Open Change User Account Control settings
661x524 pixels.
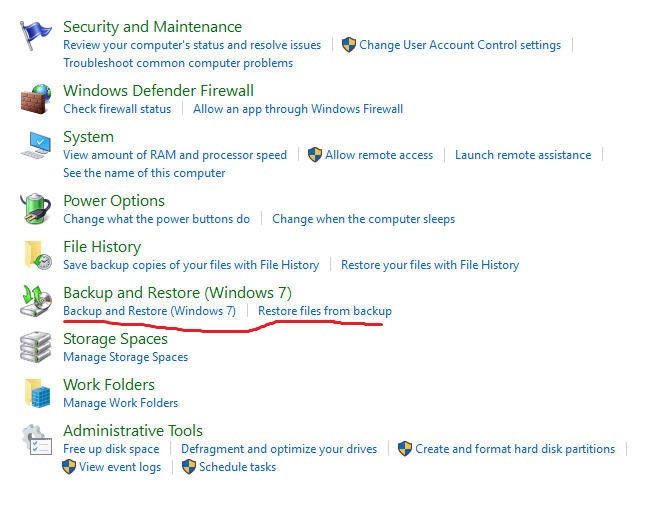pyautogui.click(x=460, y=45)
